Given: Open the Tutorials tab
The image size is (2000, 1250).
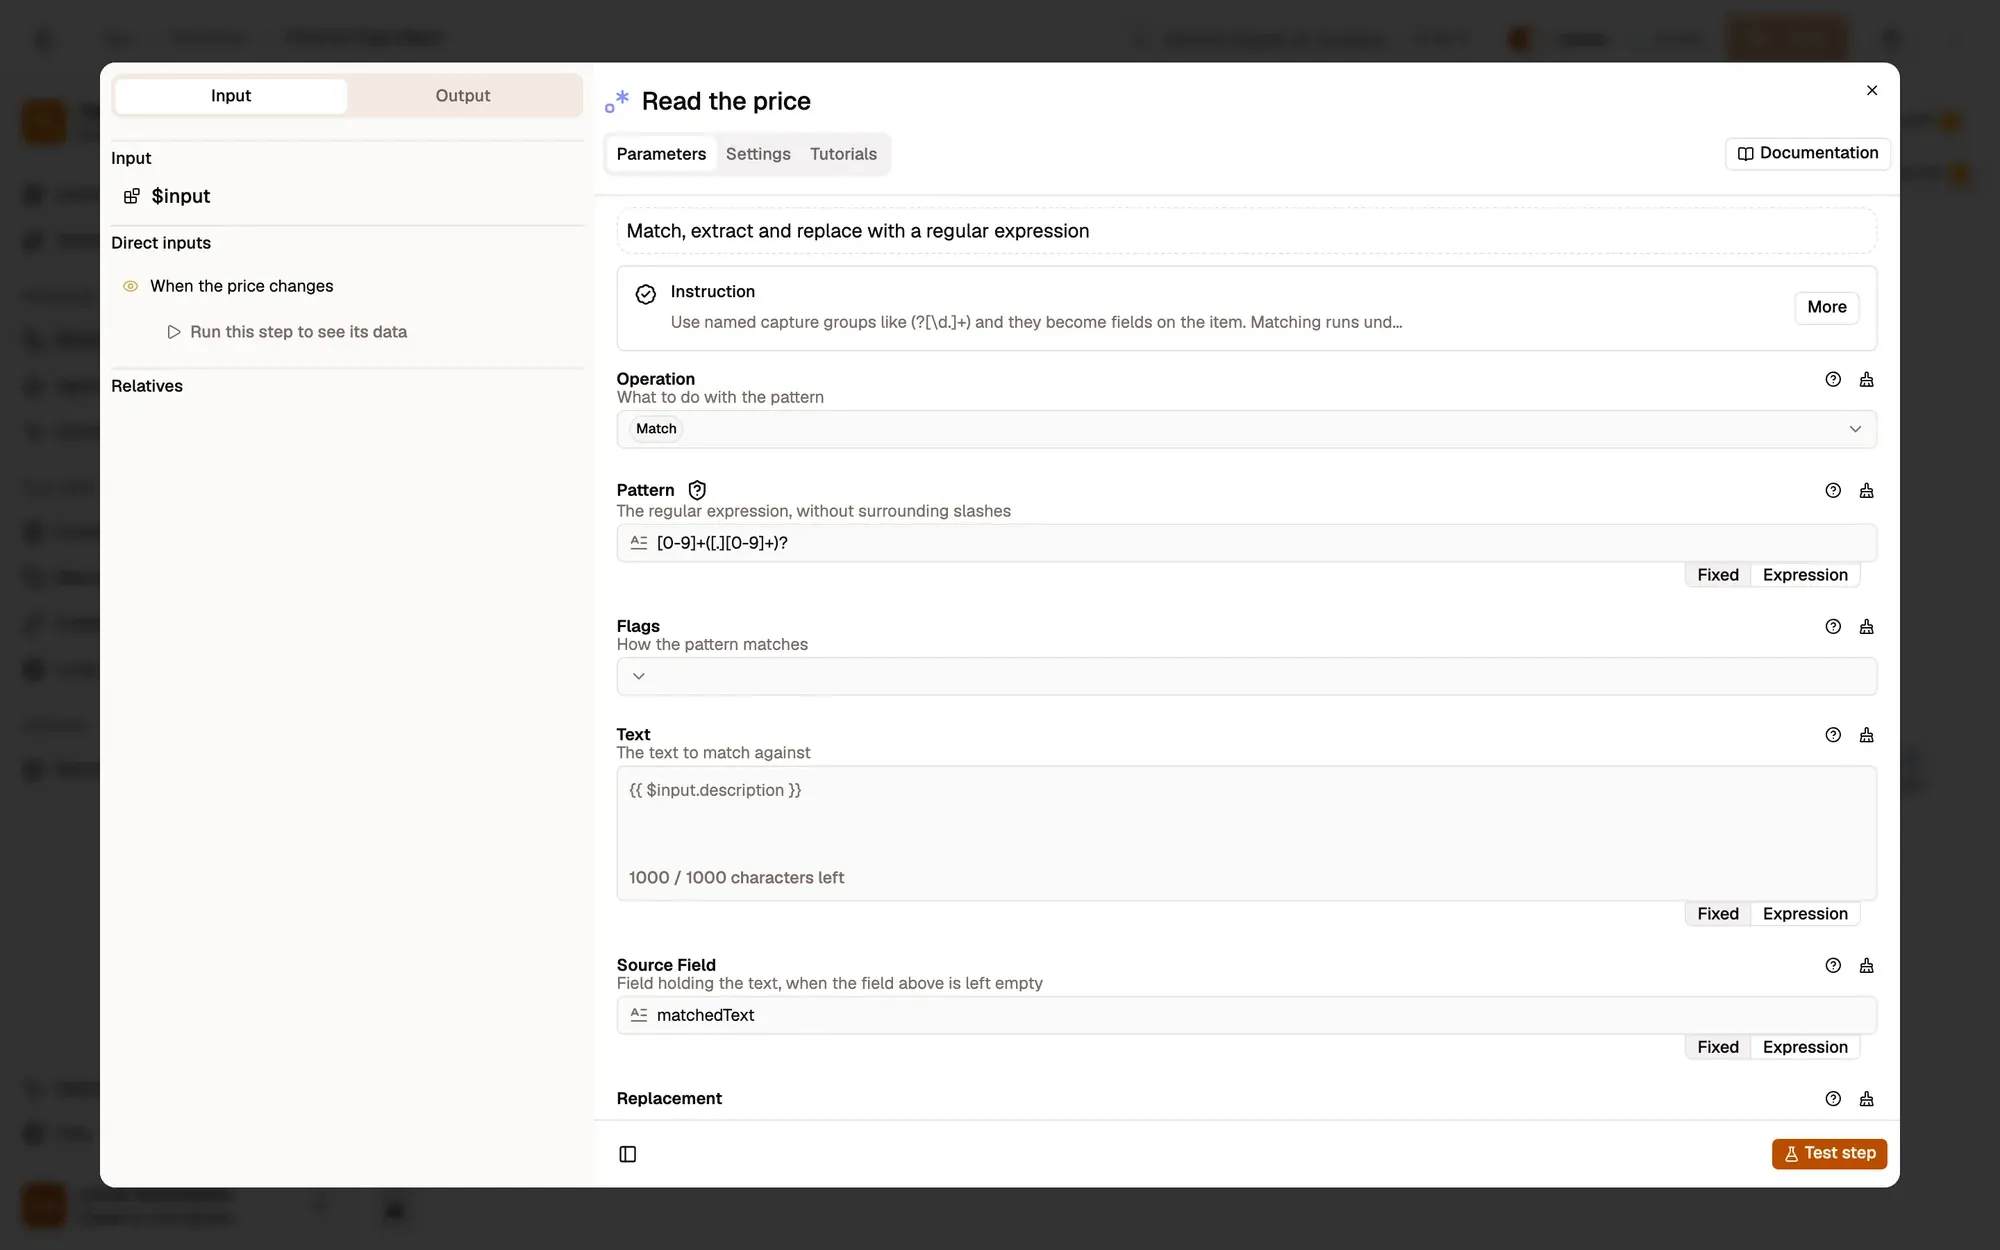Looking at the screenshot, I should click(x=843, y=154).
